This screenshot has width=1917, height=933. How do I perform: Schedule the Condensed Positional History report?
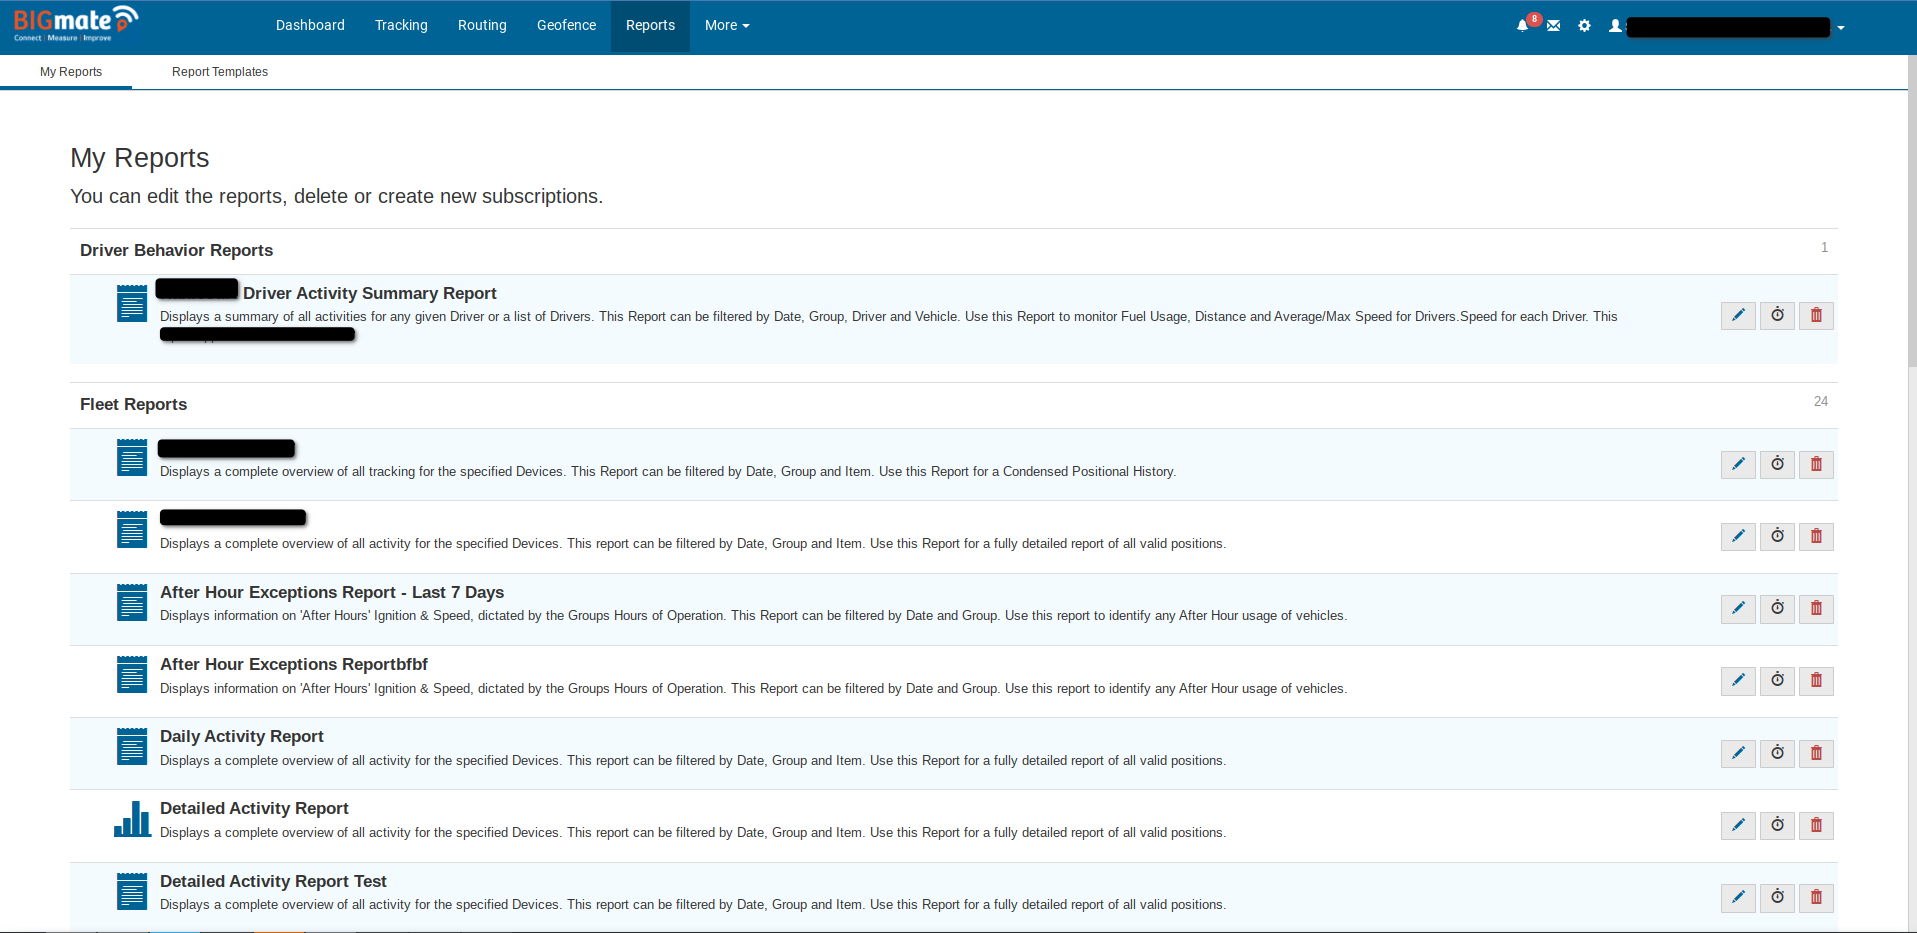pos(1777,465)
